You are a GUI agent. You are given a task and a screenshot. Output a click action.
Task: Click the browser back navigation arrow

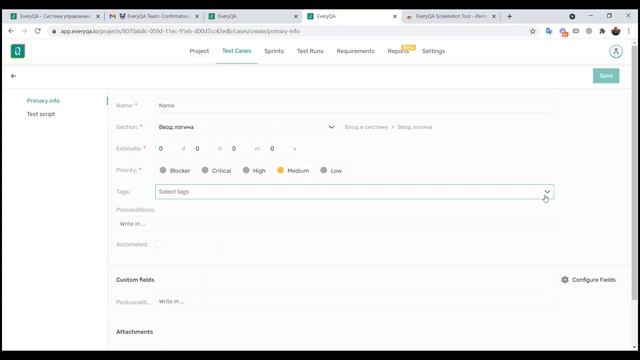11,31
